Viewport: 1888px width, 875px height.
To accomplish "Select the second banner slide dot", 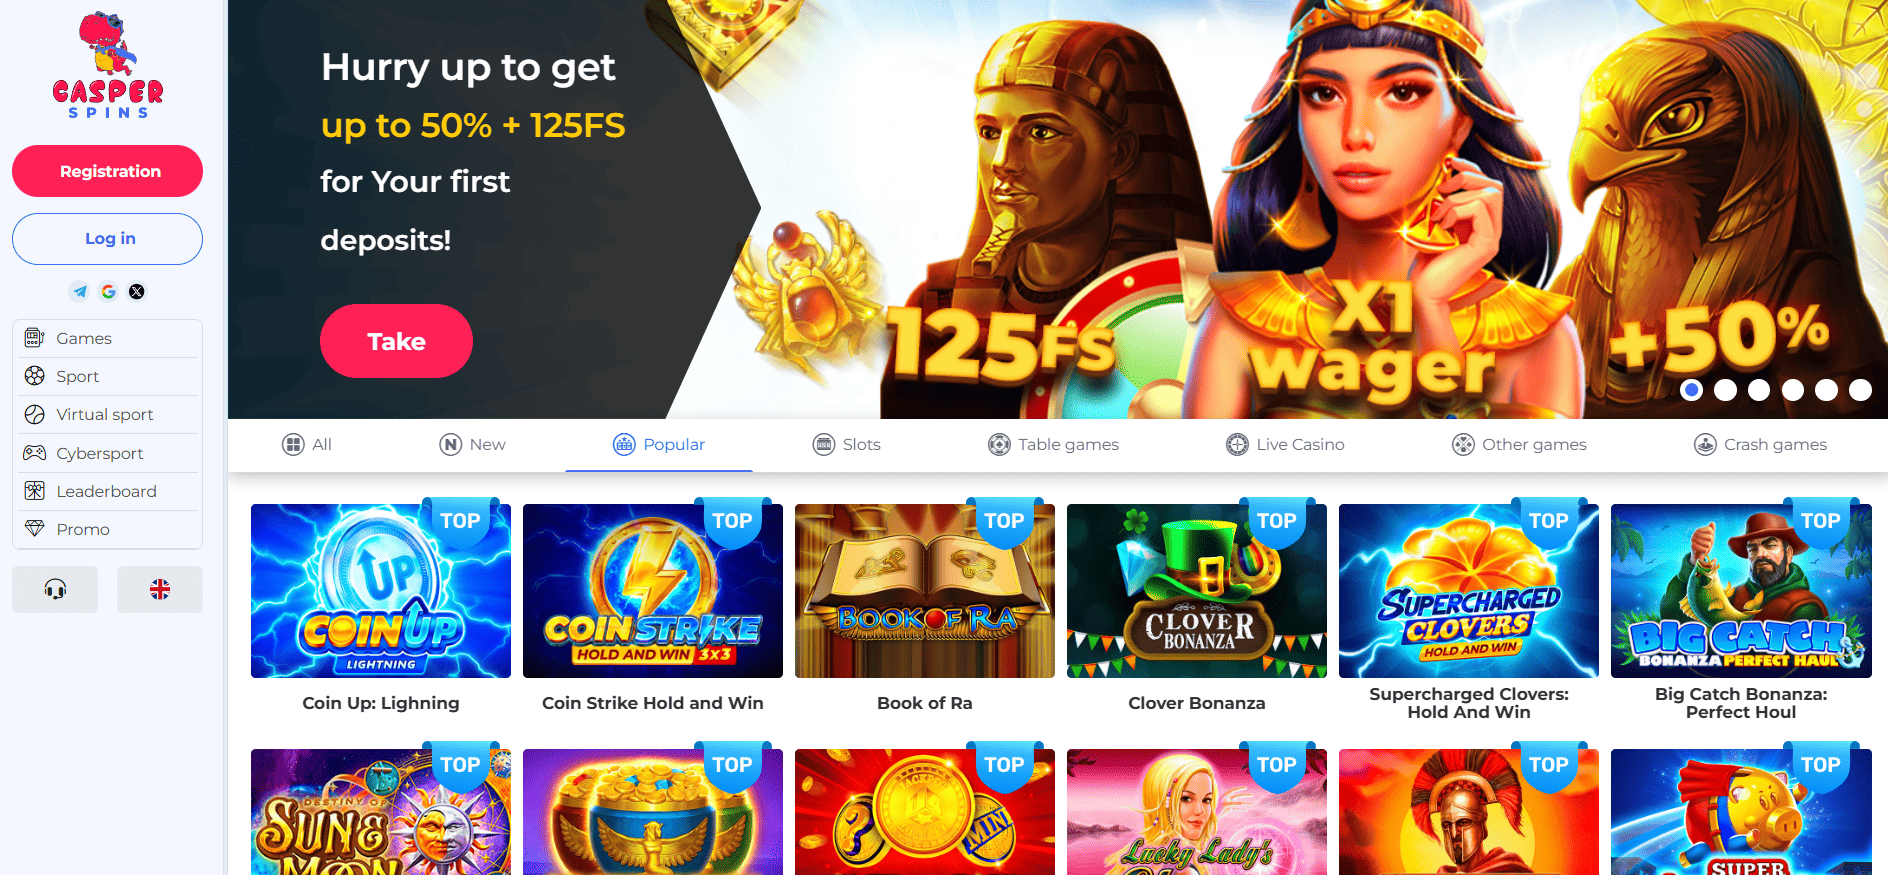I will [1725, 390].
